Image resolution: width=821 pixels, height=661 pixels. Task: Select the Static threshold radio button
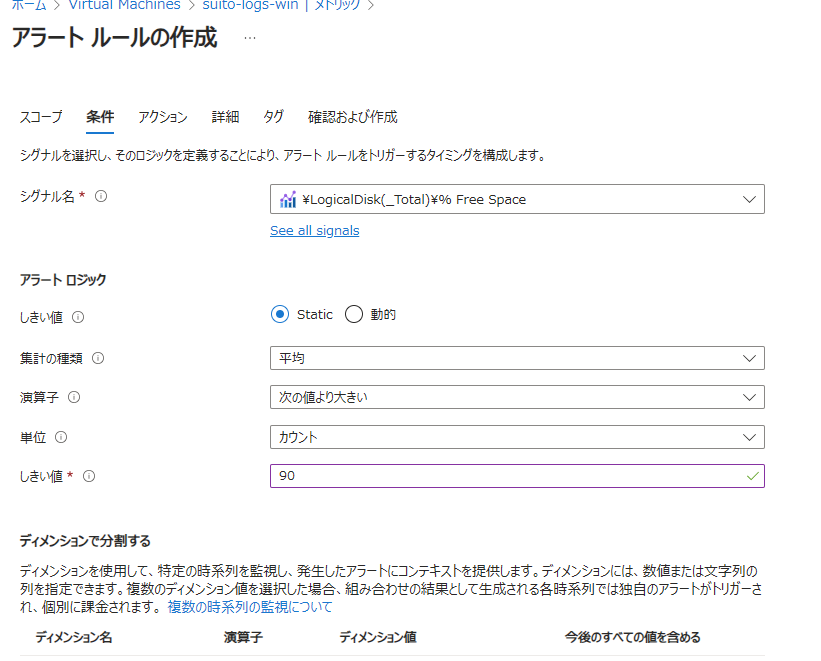(x=281, y=315)
